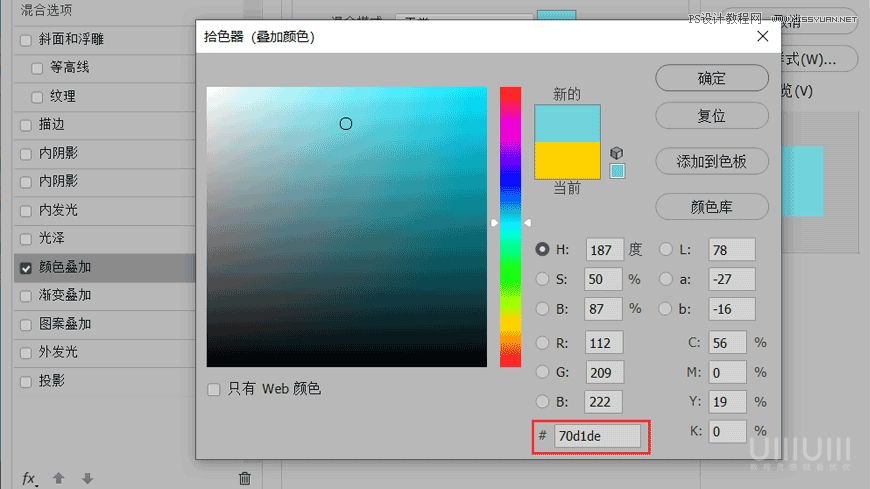Select the RGB blue B radio button
The height and width of the screenshot is (489, 870).
click(542, 401)
